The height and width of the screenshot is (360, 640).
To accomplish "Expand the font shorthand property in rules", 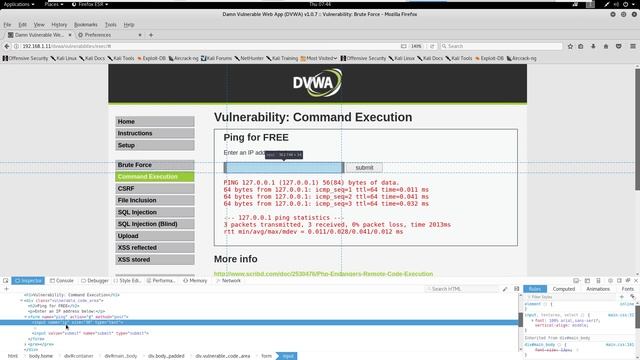I will (x=532, y=320).
